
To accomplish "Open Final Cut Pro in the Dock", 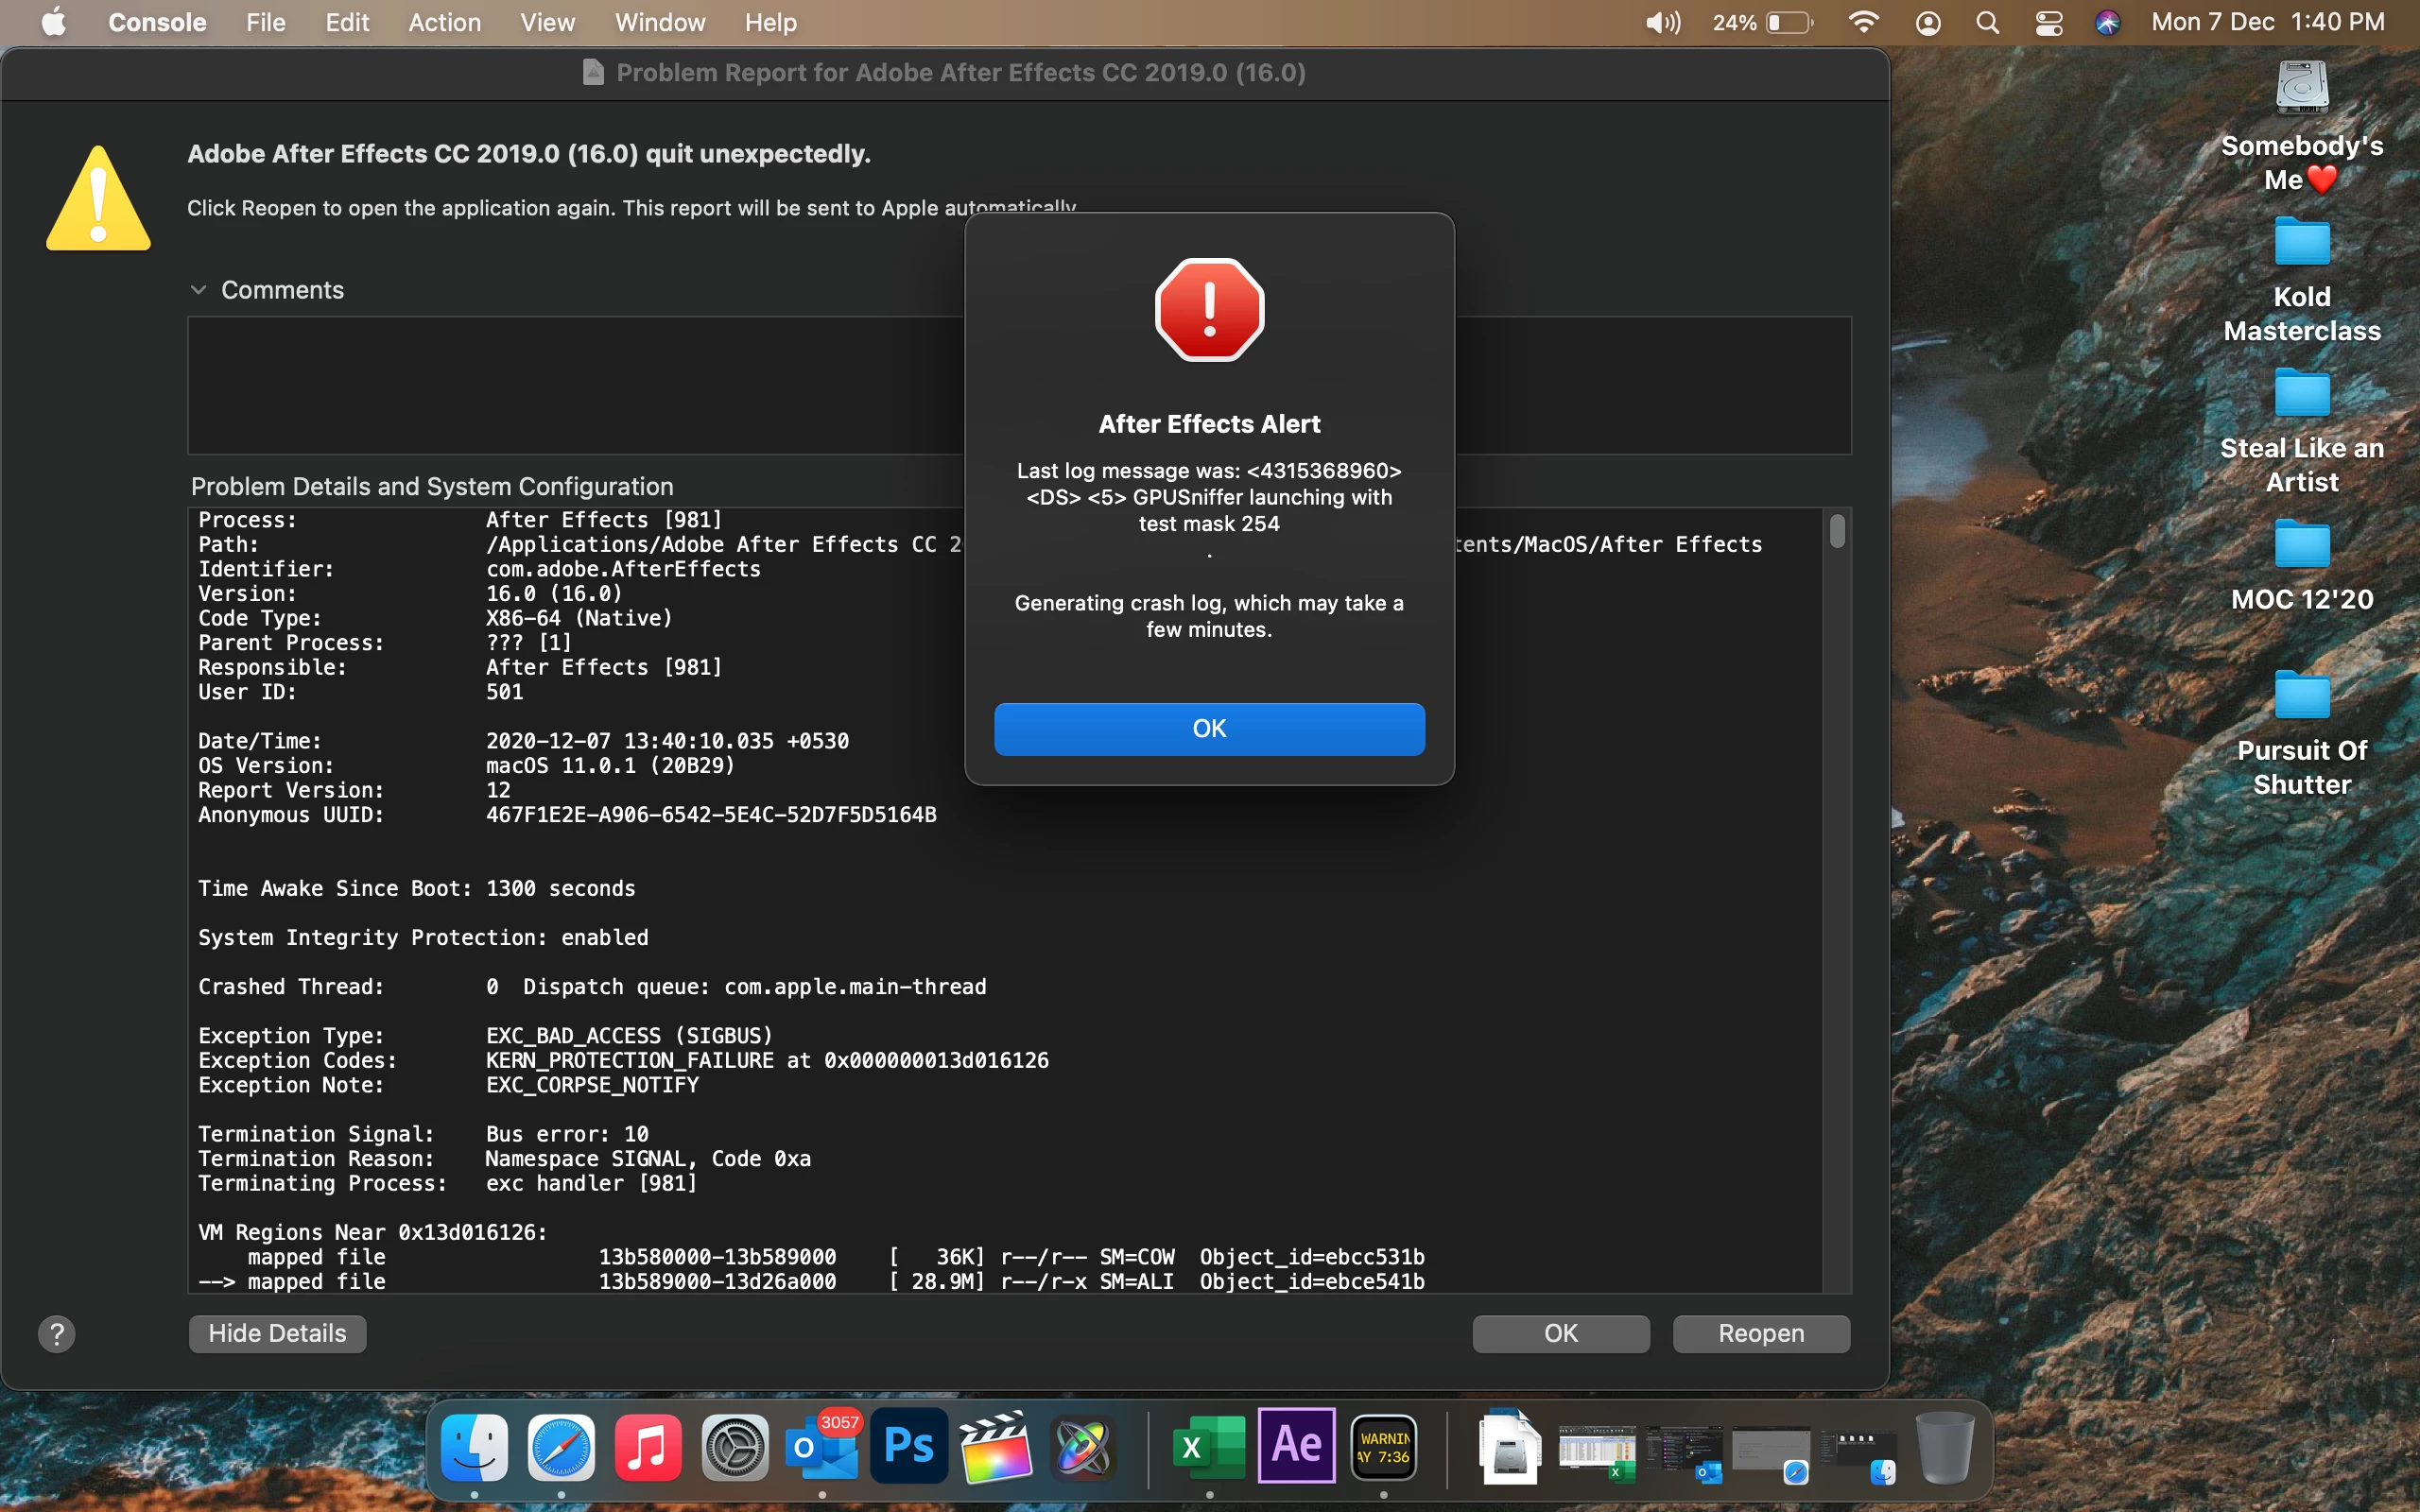I will 996,1446.
